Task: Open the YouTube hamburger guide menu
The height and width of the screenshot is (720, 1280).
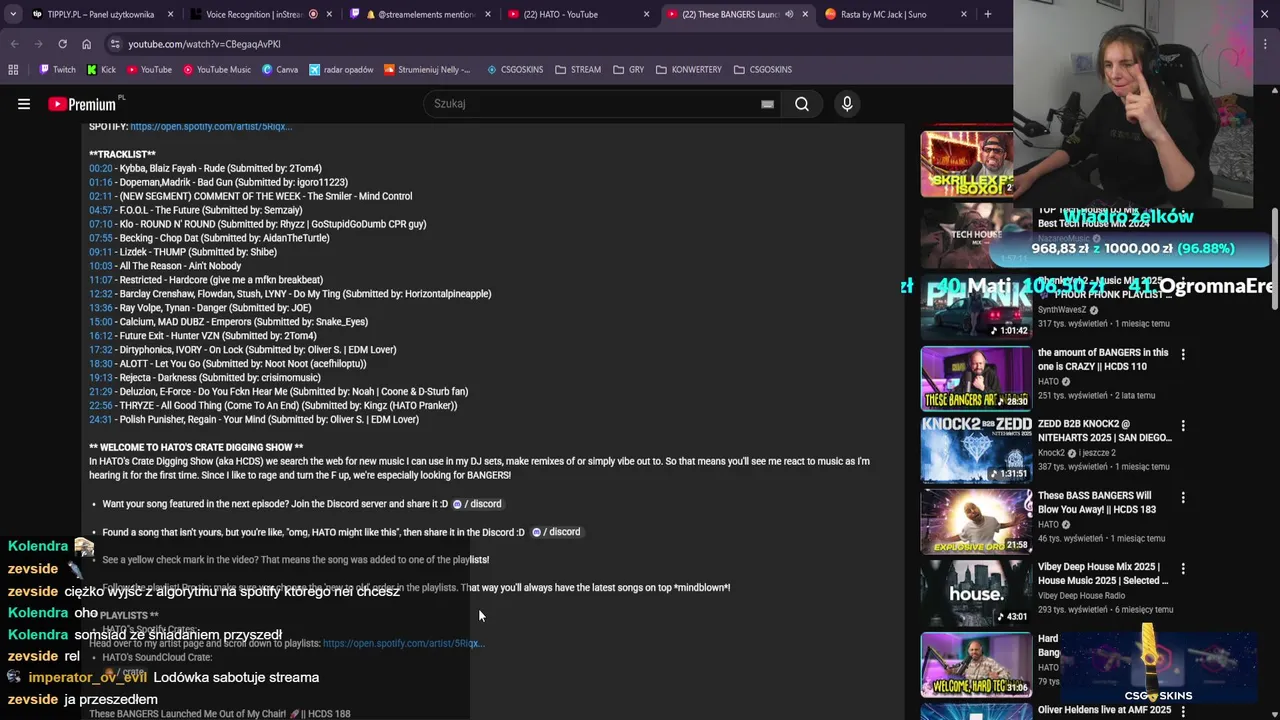Action: (x=24, y=104)
